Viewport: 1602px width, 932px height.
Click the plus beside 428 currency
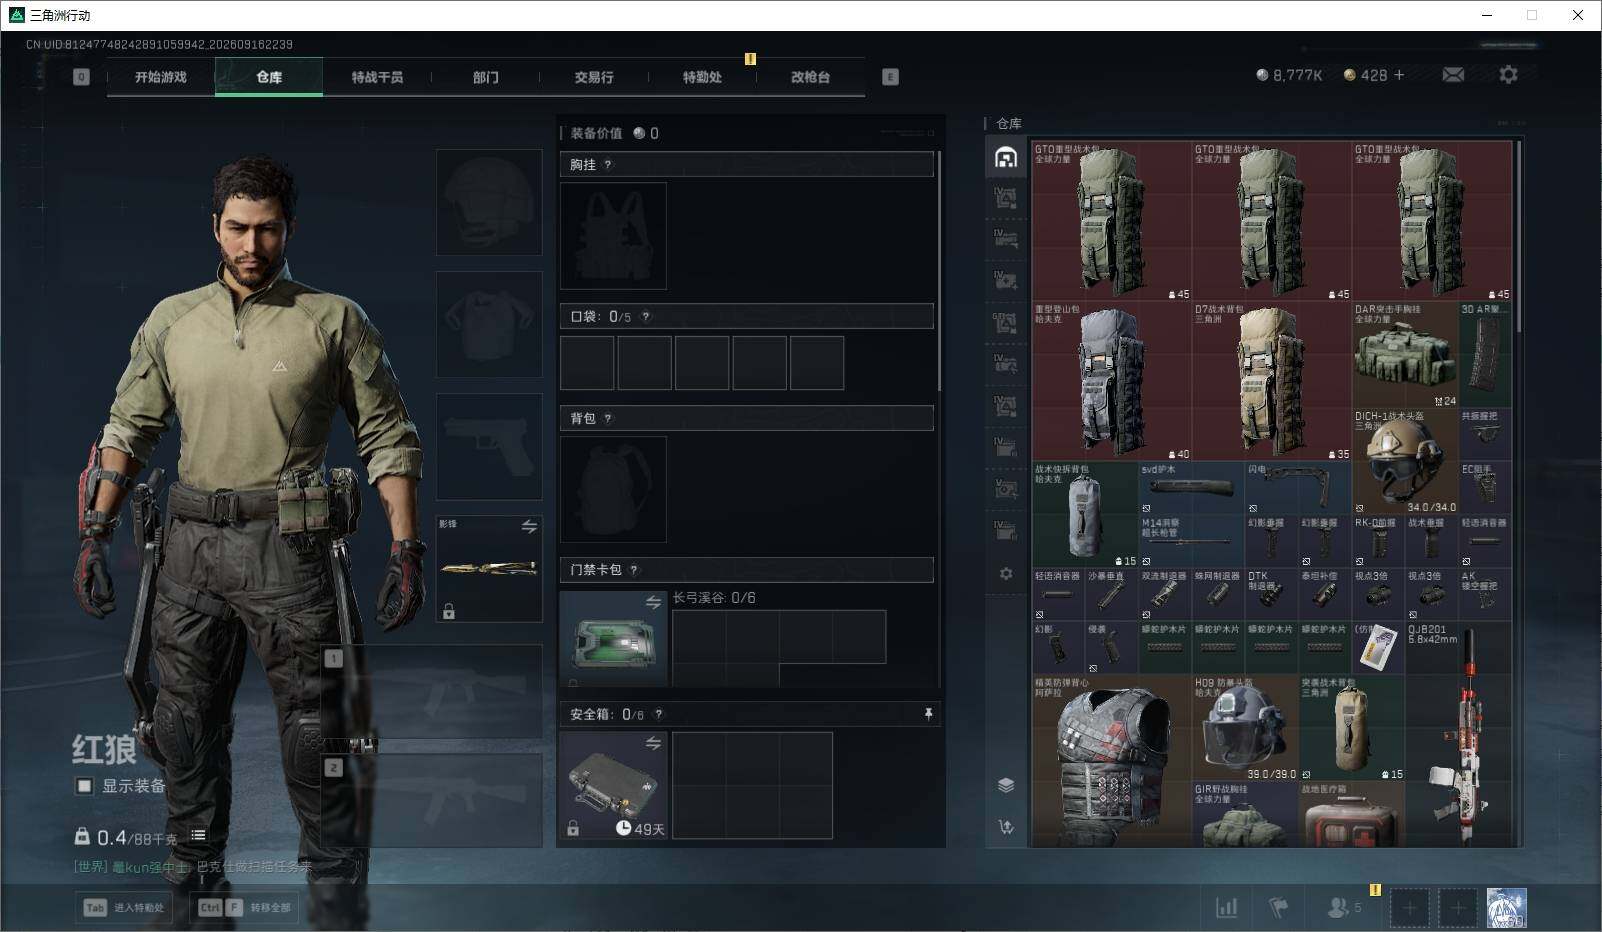pyautogui.click(x=1399, y=75)
